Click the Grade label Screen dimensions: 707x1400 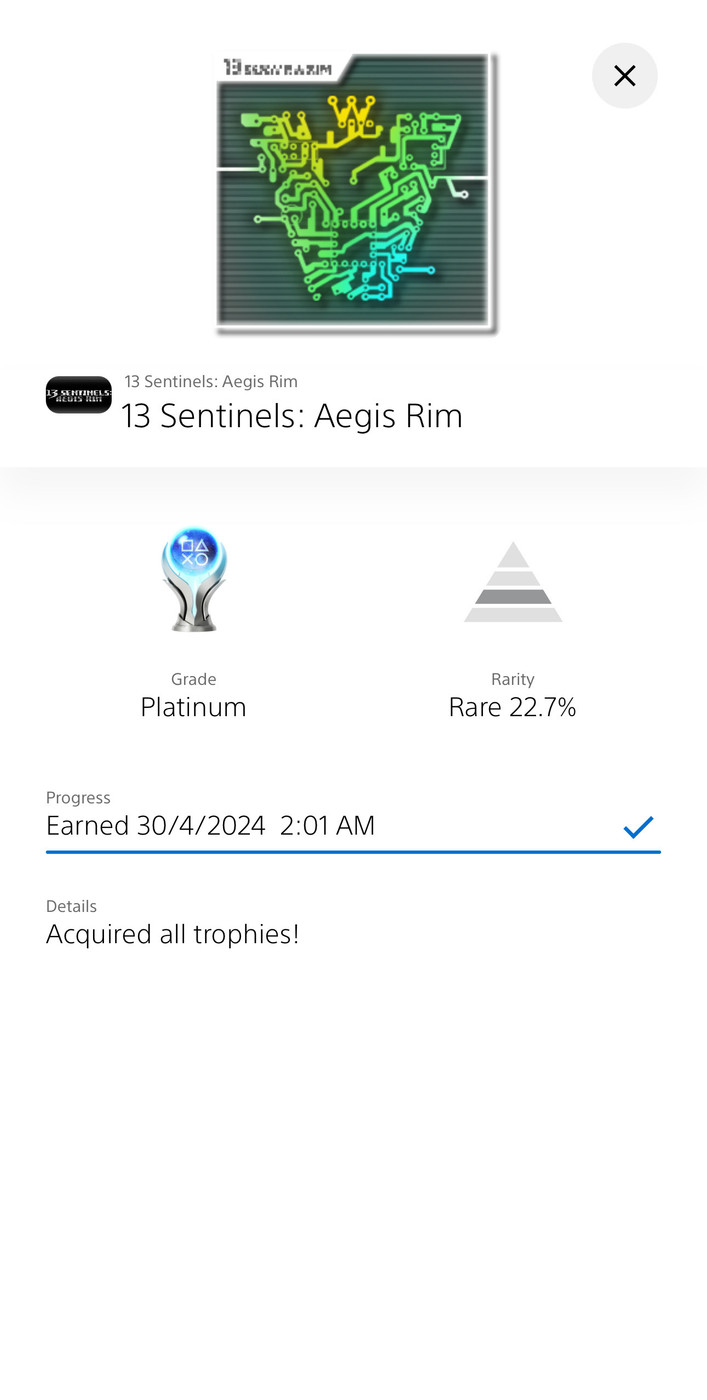click(193, 679)
